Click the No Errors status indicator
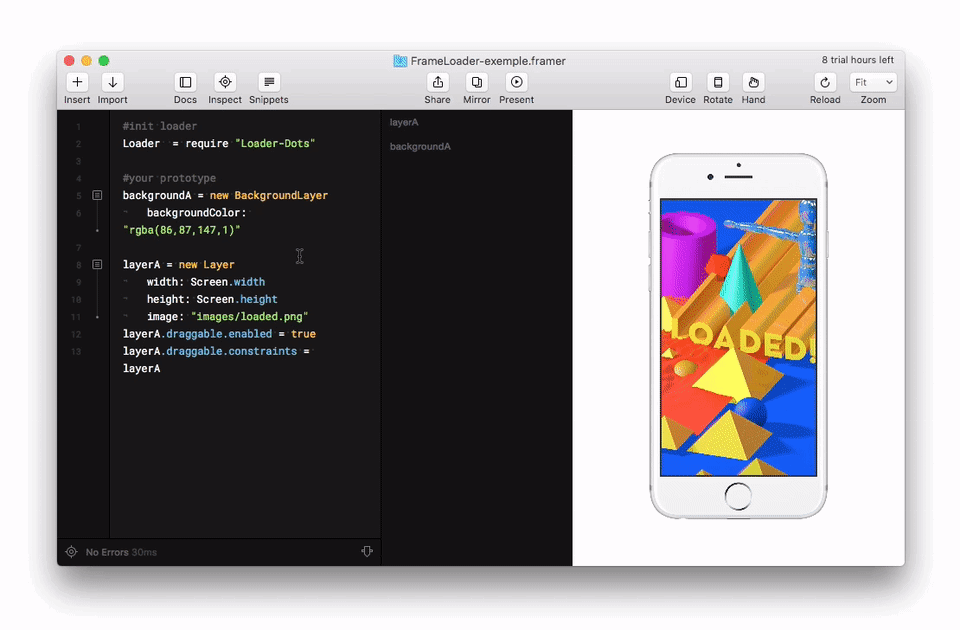The width and height of the screenshot is (960, 630). (108, 551)
